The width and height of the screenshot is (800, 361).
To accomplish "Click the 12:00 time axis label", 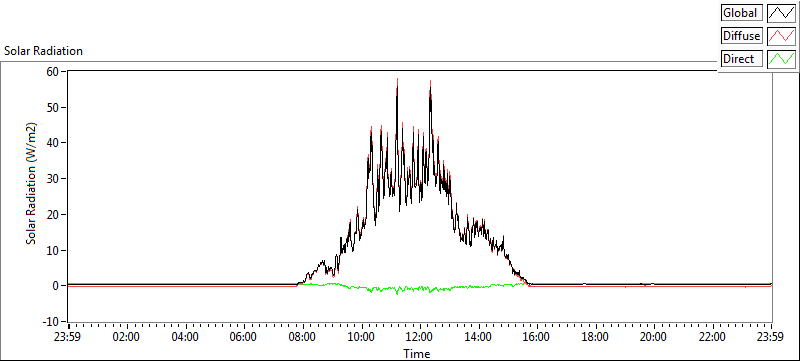I will (x=420, y=337).
